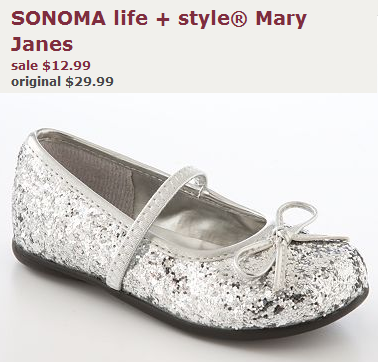This screenshot has height=362, width=378.
Task: Click the word original before the price
Action: (36, 82)
